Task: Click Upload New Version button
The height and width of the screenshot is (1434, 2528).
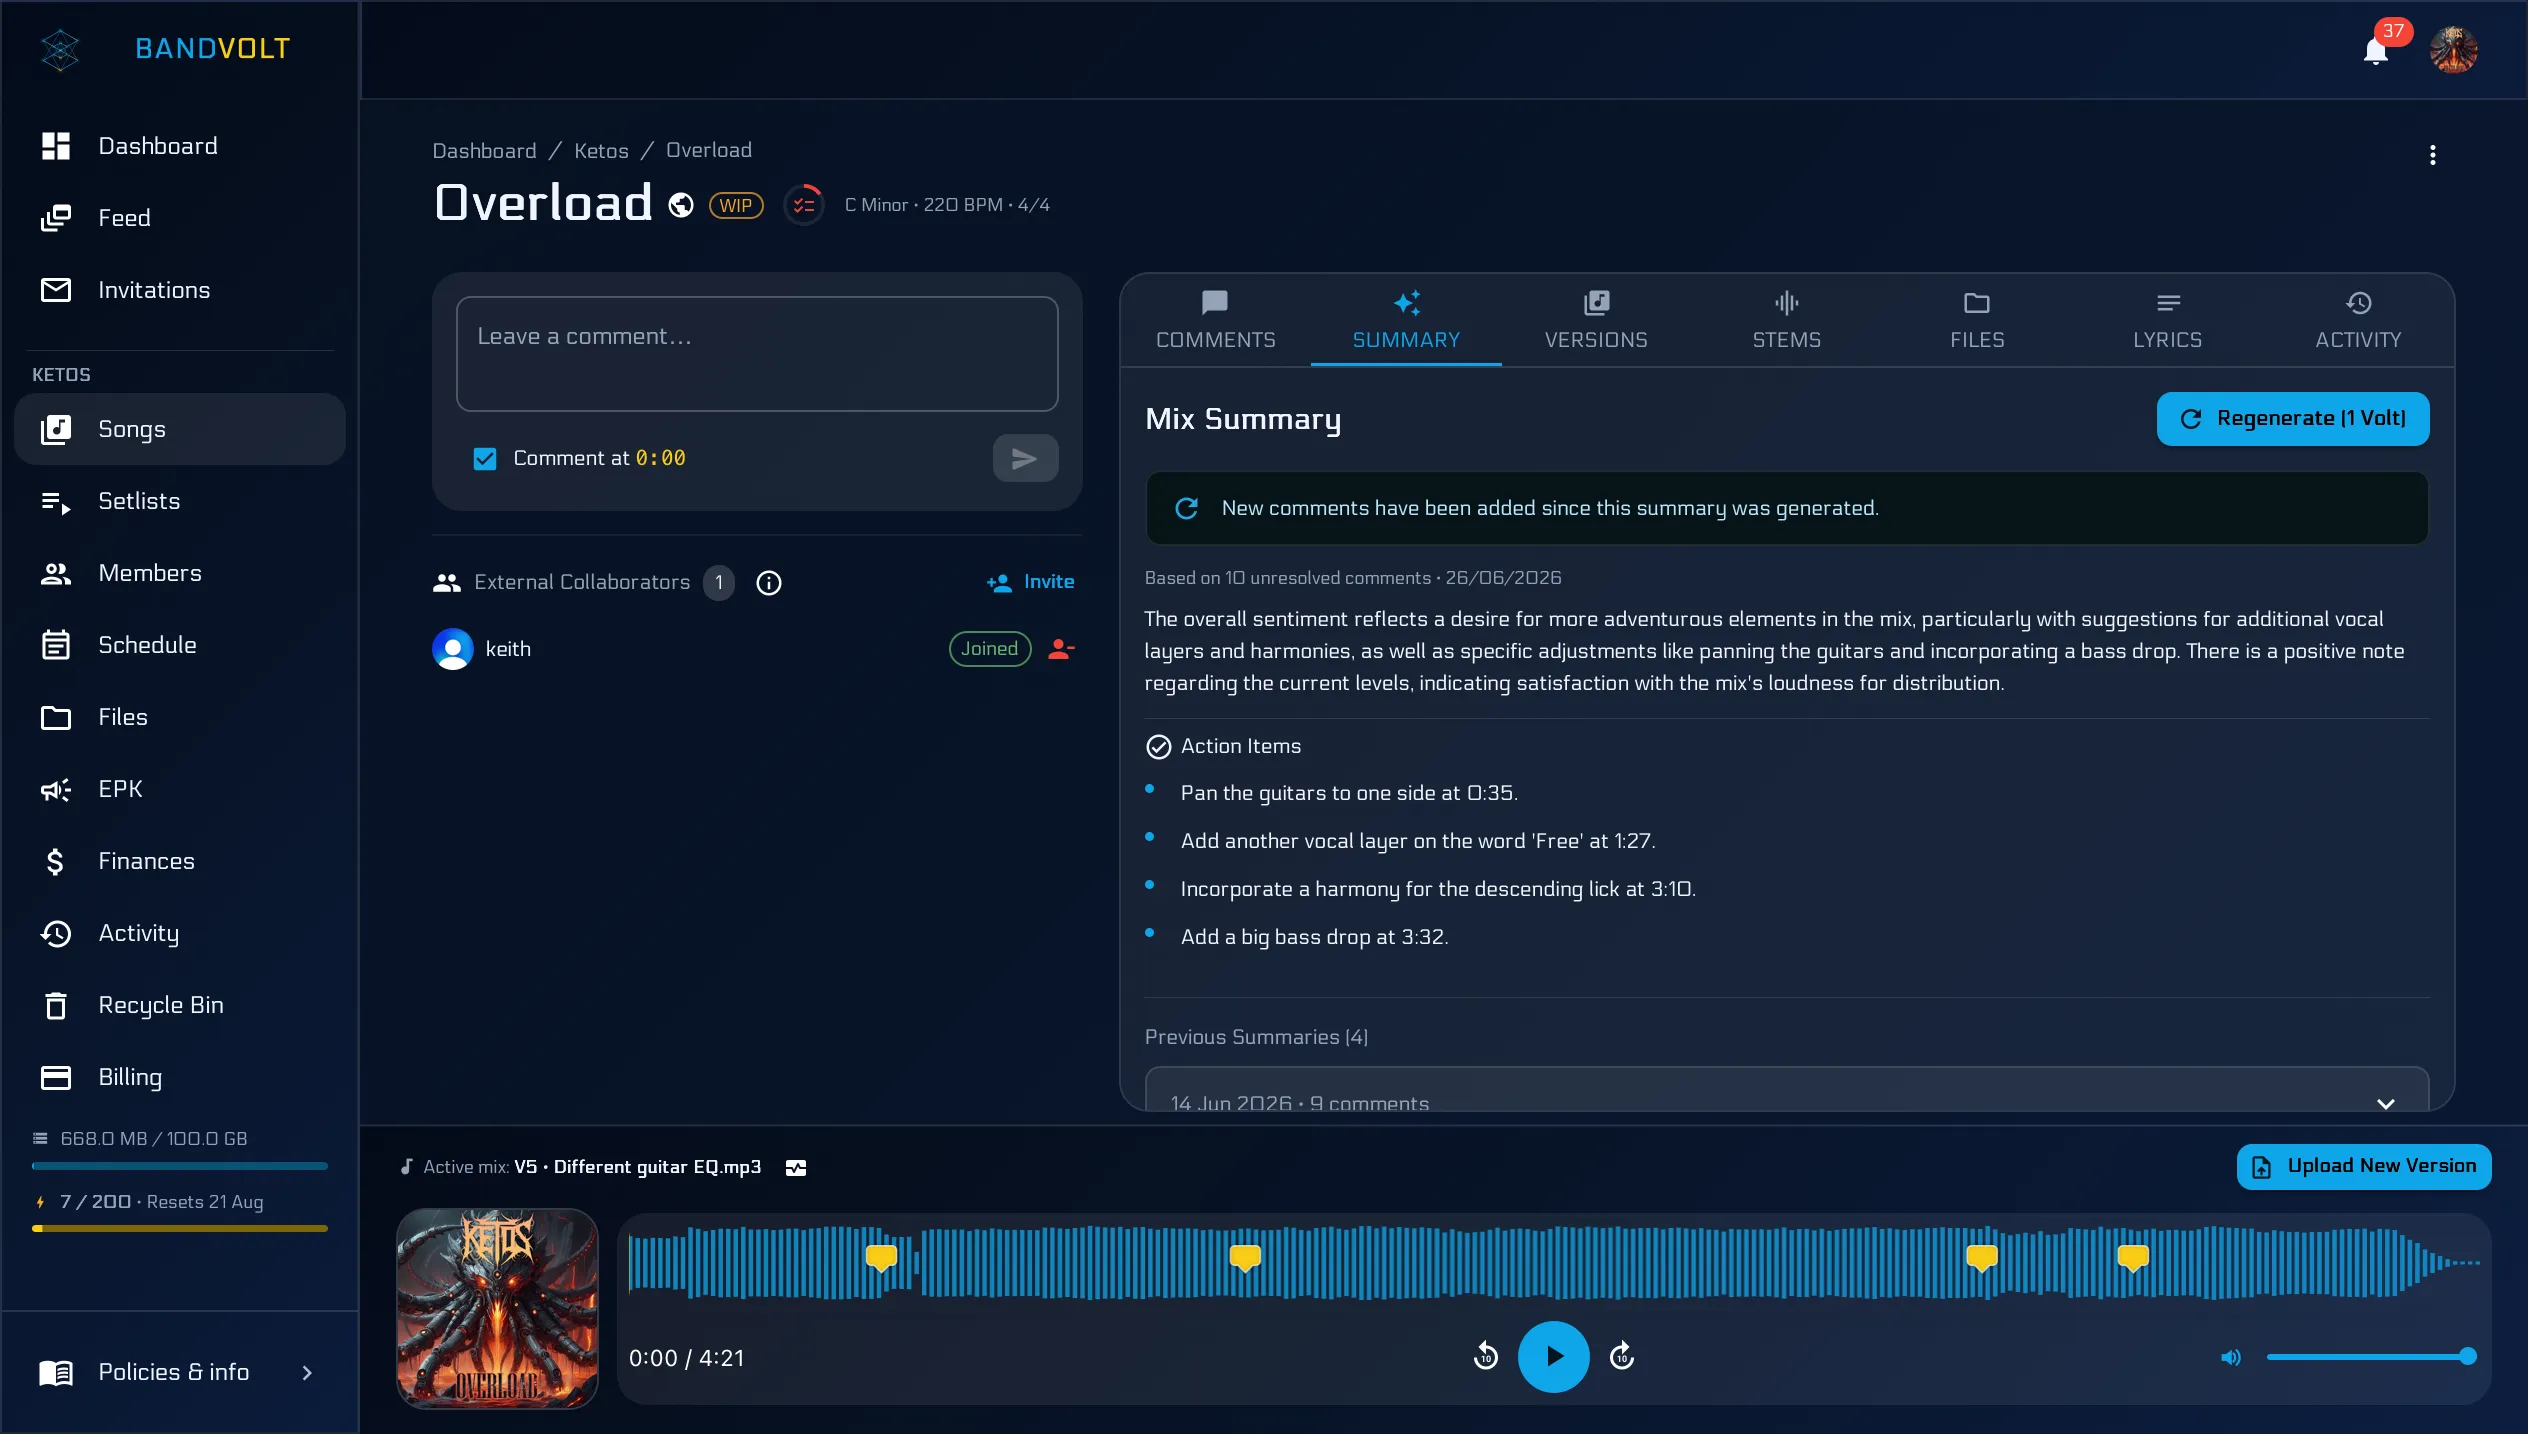Action: [x=2364, y=1166]
